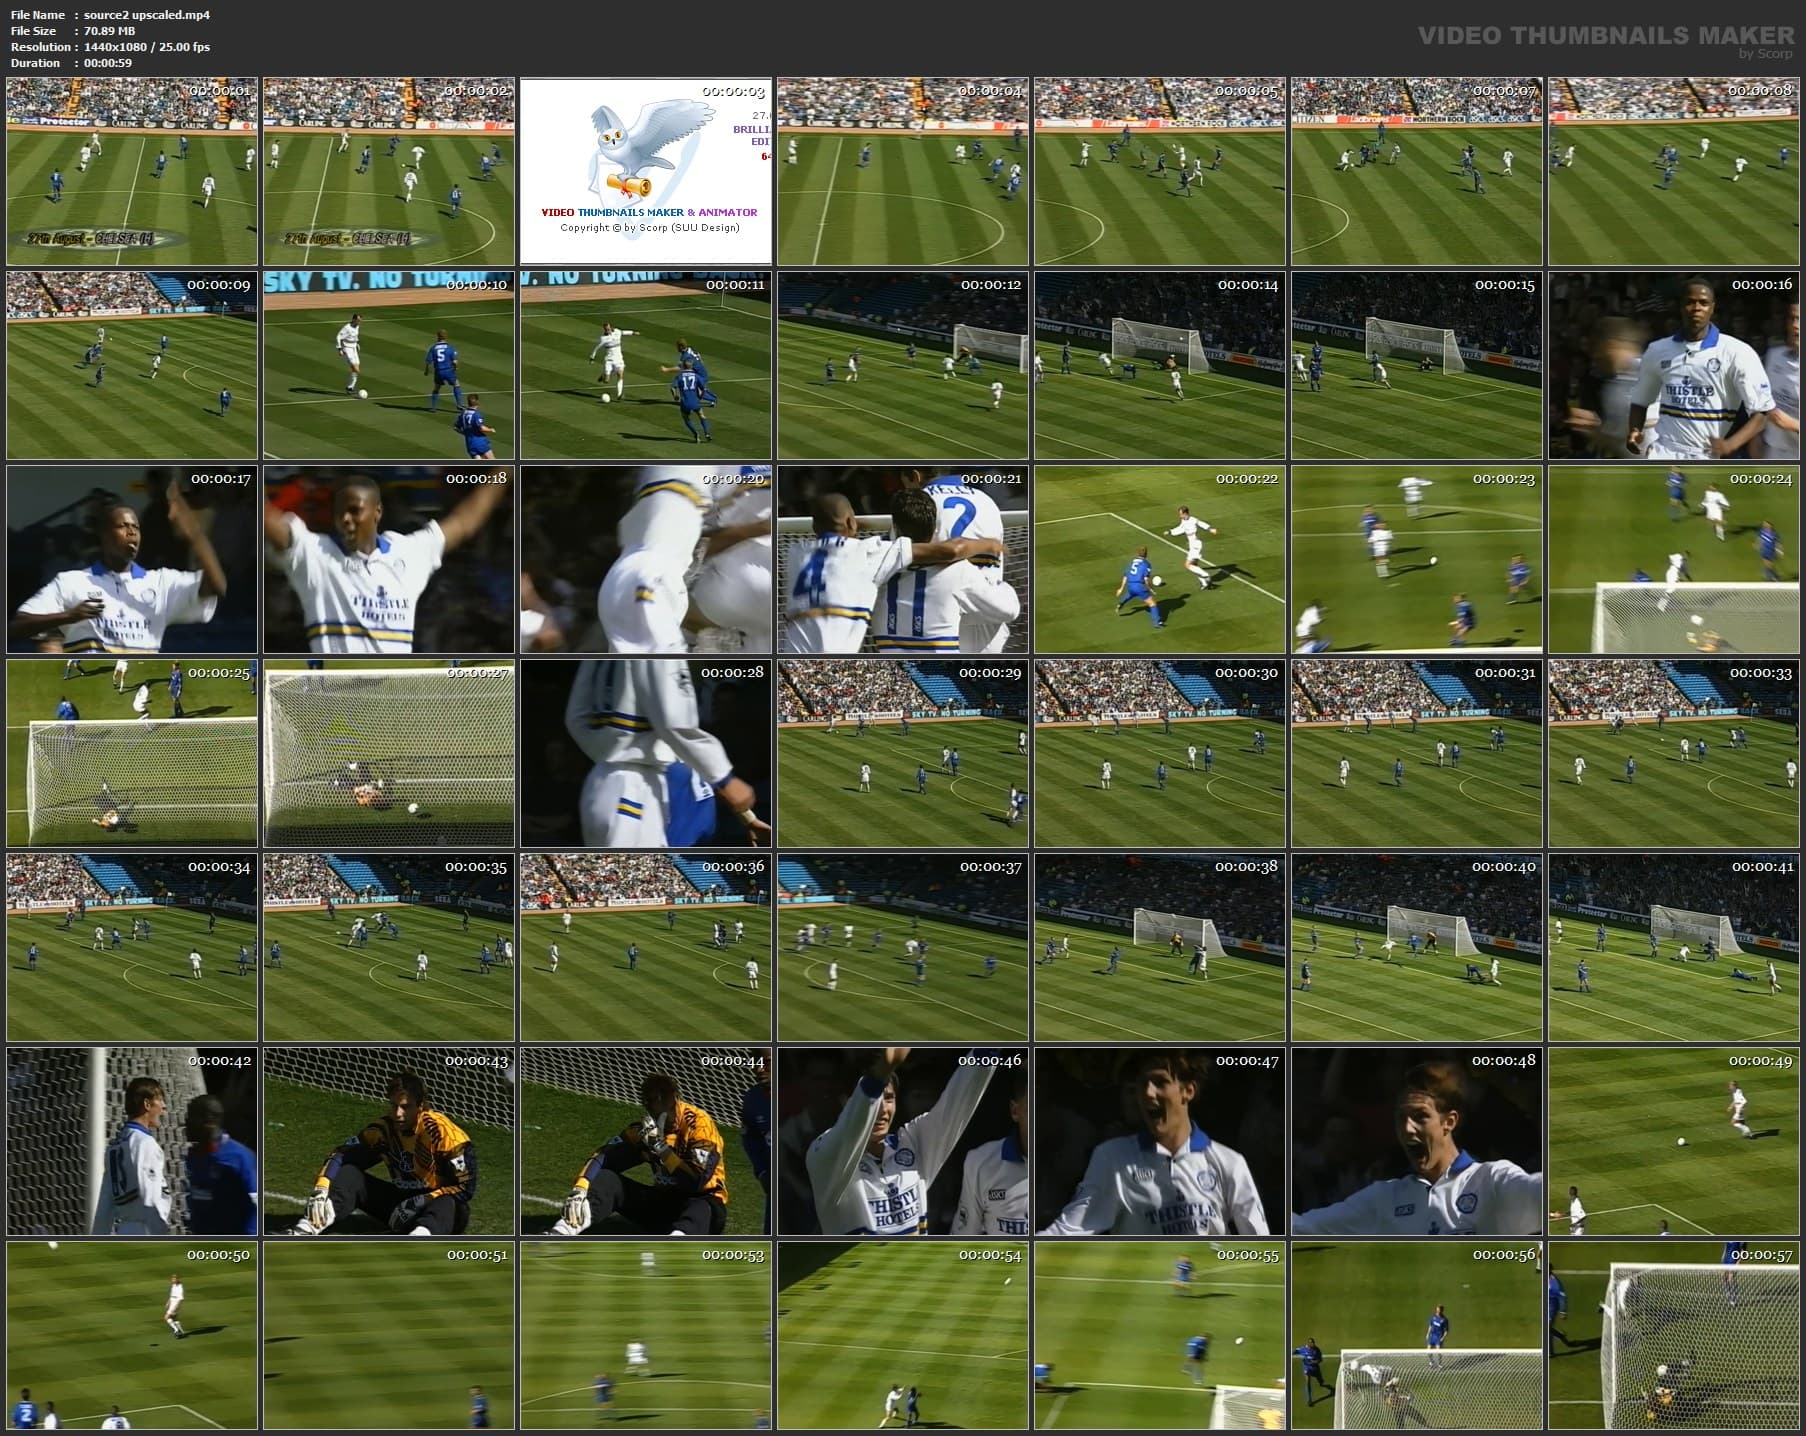Click the goal-net thumbnail at 00:00:25
Image resolution: width=1806 pixels, height=1436 pixels.
tap(130, 753)
